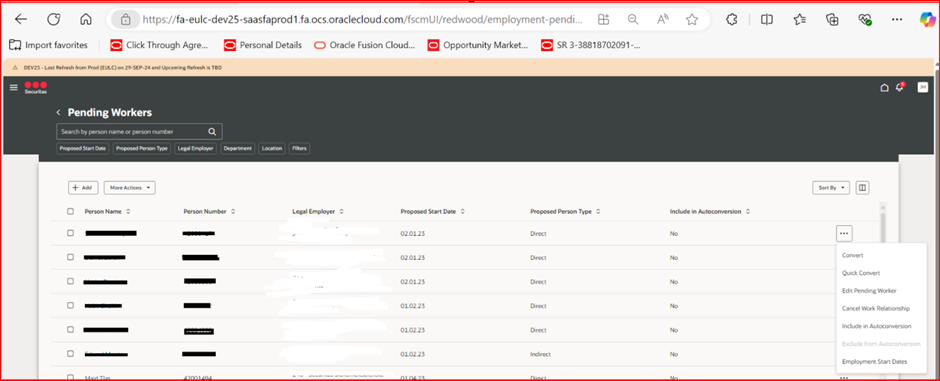Open the zoom magnifier icon in the address bar
The height and width of the screenshot is (381, 940).
633,20
